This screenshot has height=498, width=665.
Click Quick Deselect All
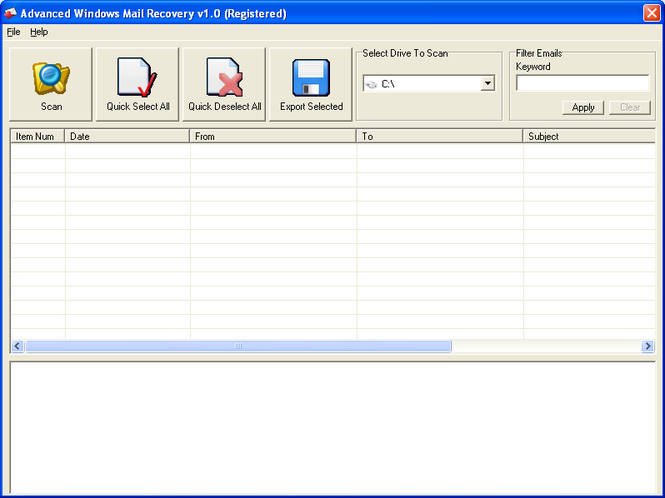pos(224,84)
